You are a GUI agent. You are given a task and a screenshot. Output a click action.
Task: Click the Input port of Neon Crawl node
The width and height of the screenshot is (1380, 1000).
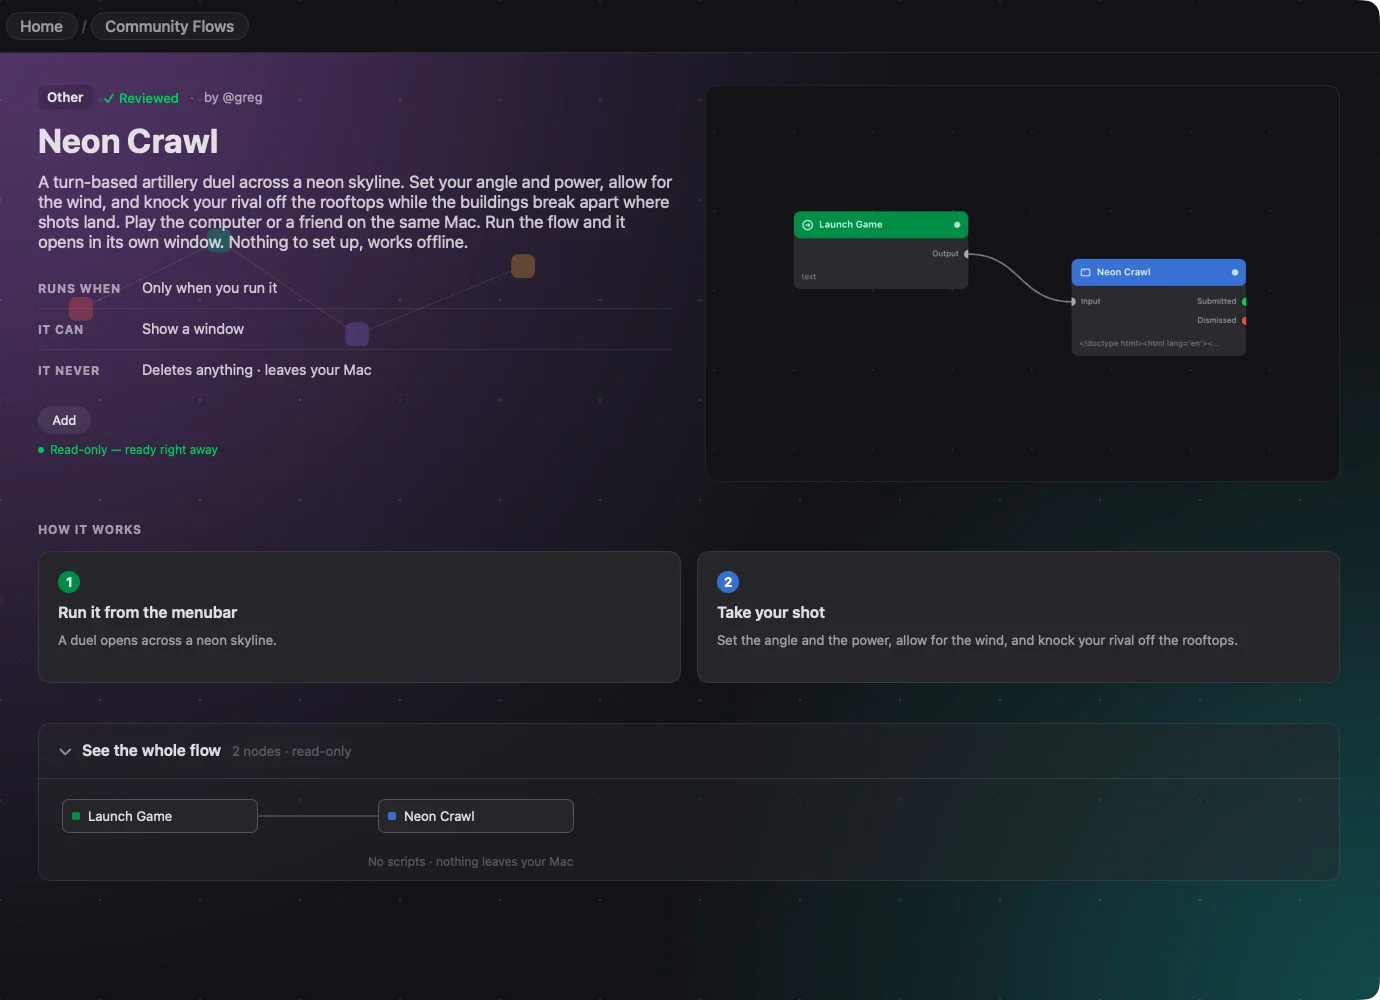pos(1073,301)
